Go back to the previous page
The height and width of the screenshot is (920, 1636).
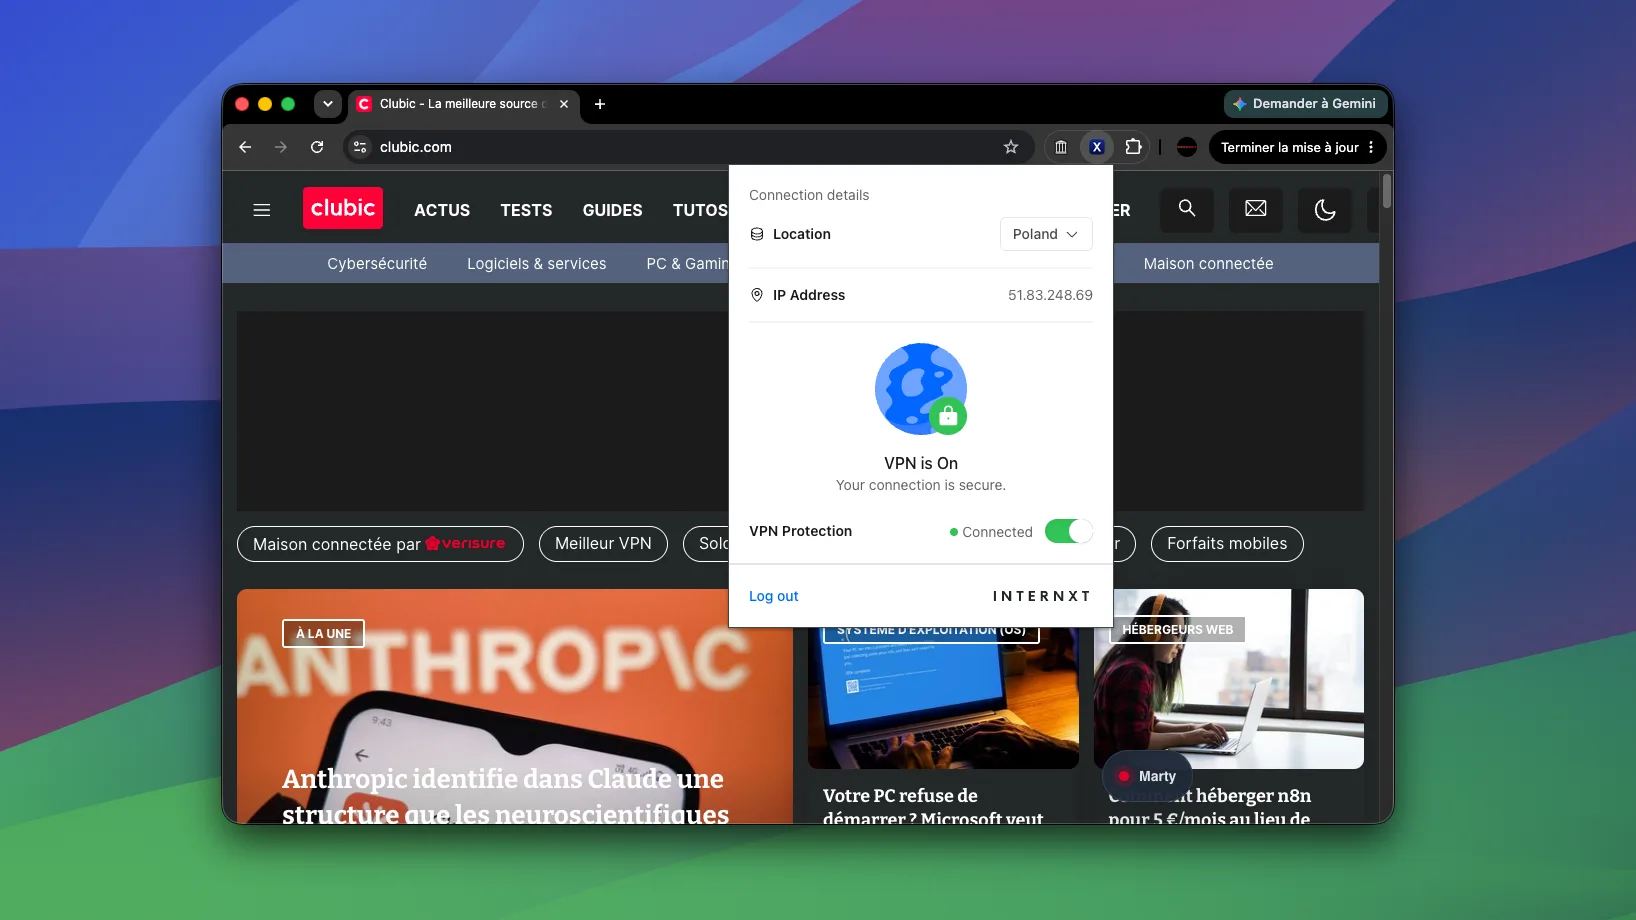pyautogui.click(x=245, y=147)
